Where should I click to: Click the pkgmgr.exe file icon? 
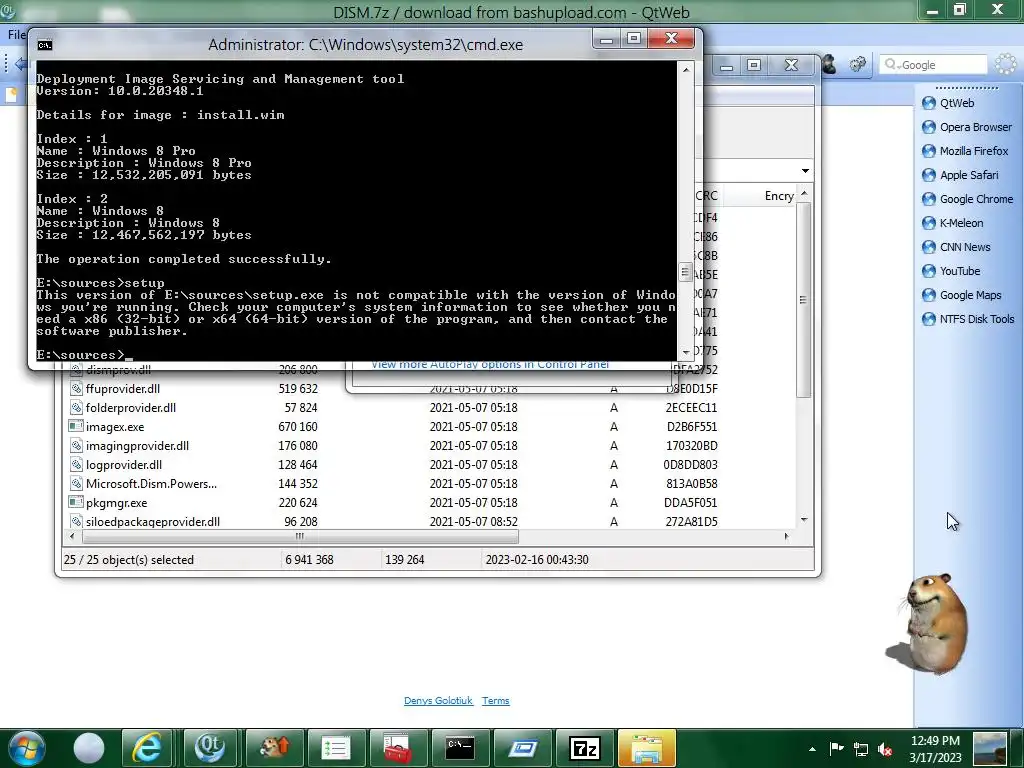(x=76, y=502)
